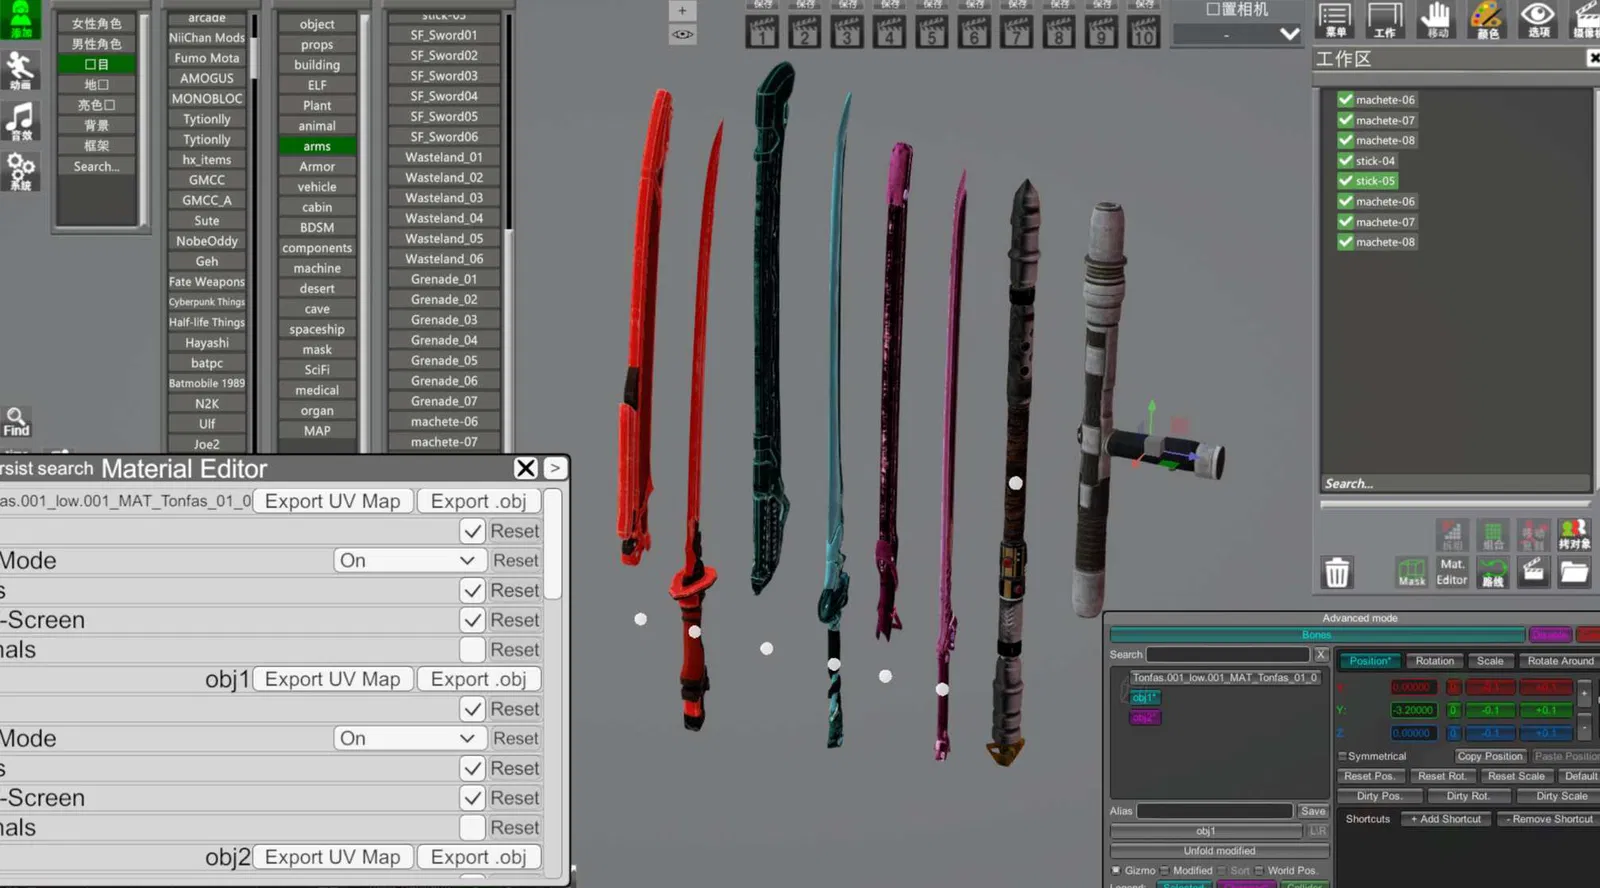Switch to the Scale tab
Image resolution: width=1600 pixels, height=888 pixels.
(x=1490, y=661)
